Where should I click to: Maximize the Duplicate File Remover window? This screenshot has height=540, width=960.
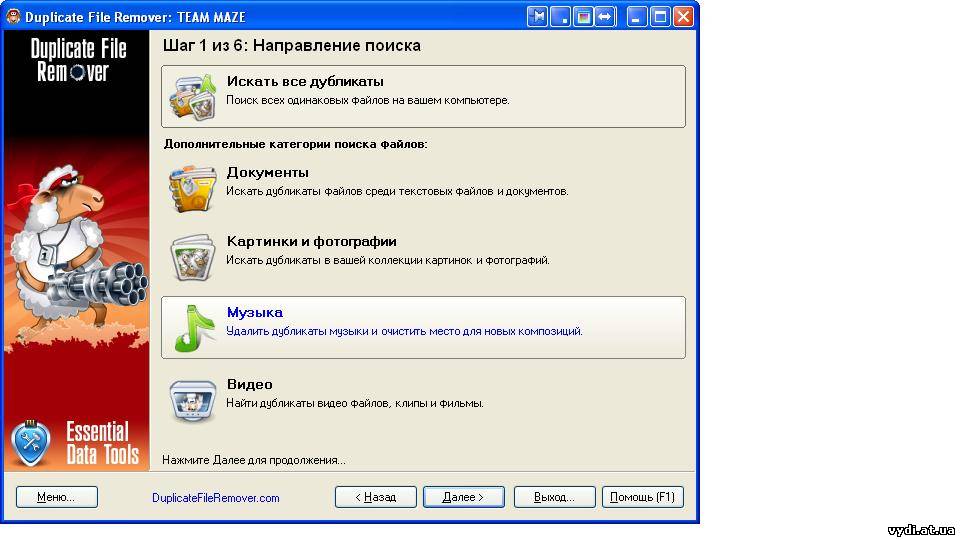coord(660,17)
